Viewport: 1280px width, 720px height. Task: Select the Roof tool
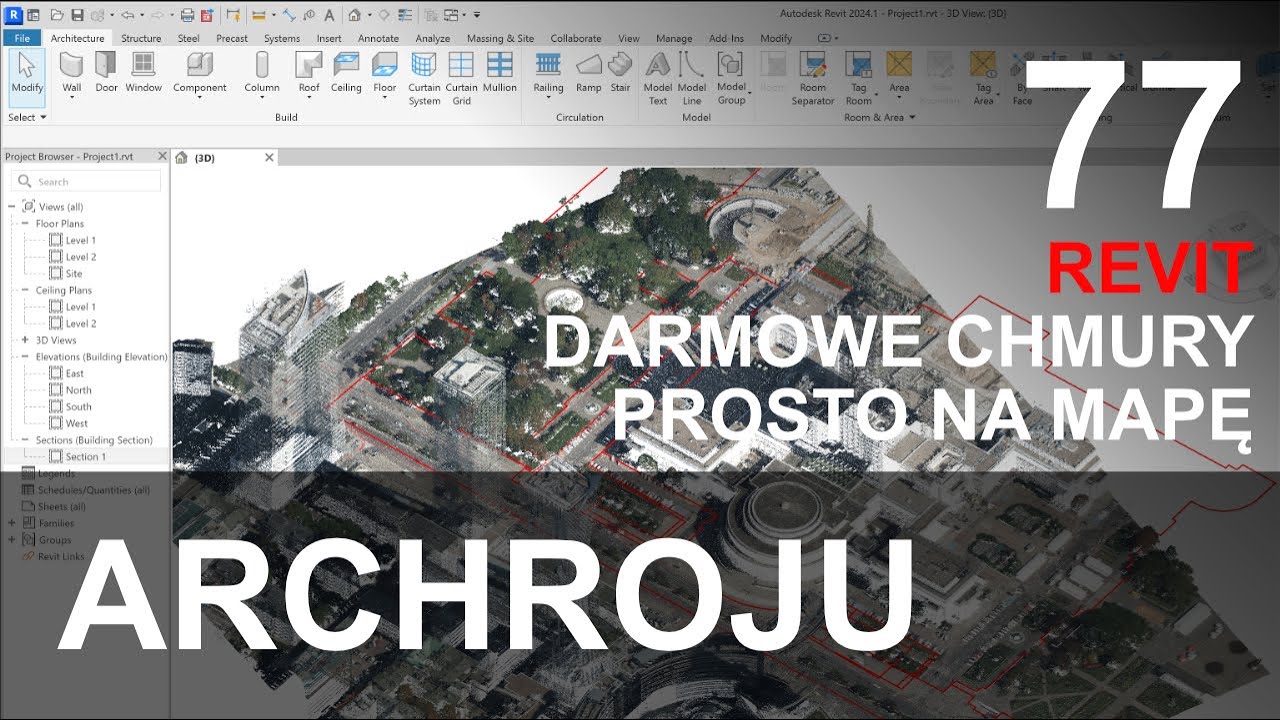pyautogui.click(x=309, y=76)
